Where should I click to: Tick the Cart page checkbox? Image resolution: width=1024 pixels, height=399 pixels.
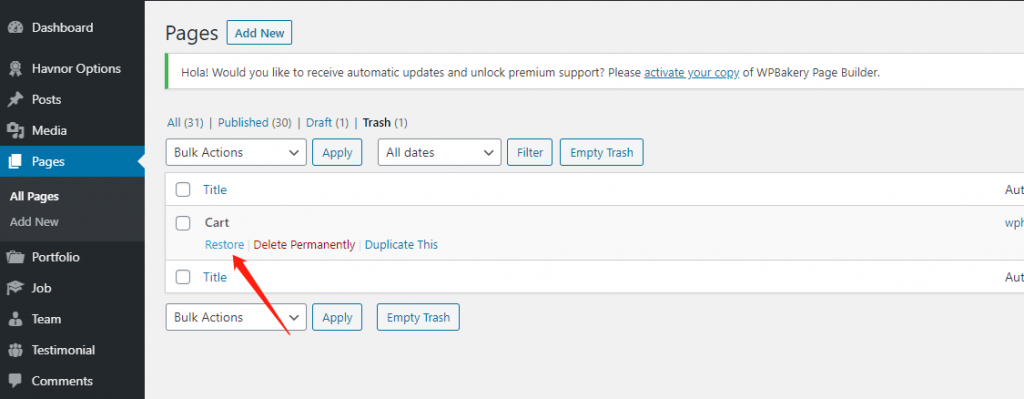point(184,223)
